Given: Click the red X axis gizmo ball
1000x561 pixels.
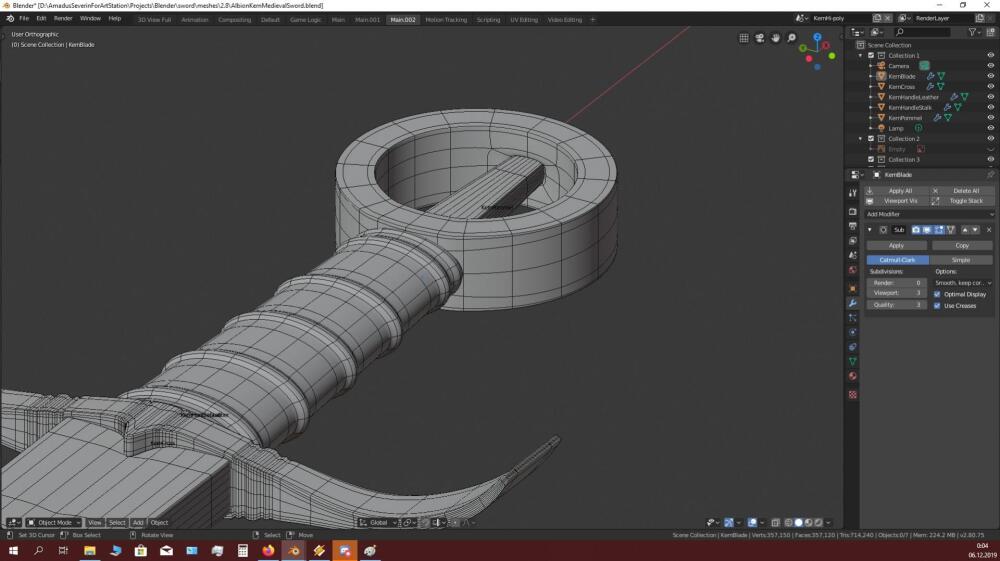Looking at the screenshot, I should coord(826,46).
